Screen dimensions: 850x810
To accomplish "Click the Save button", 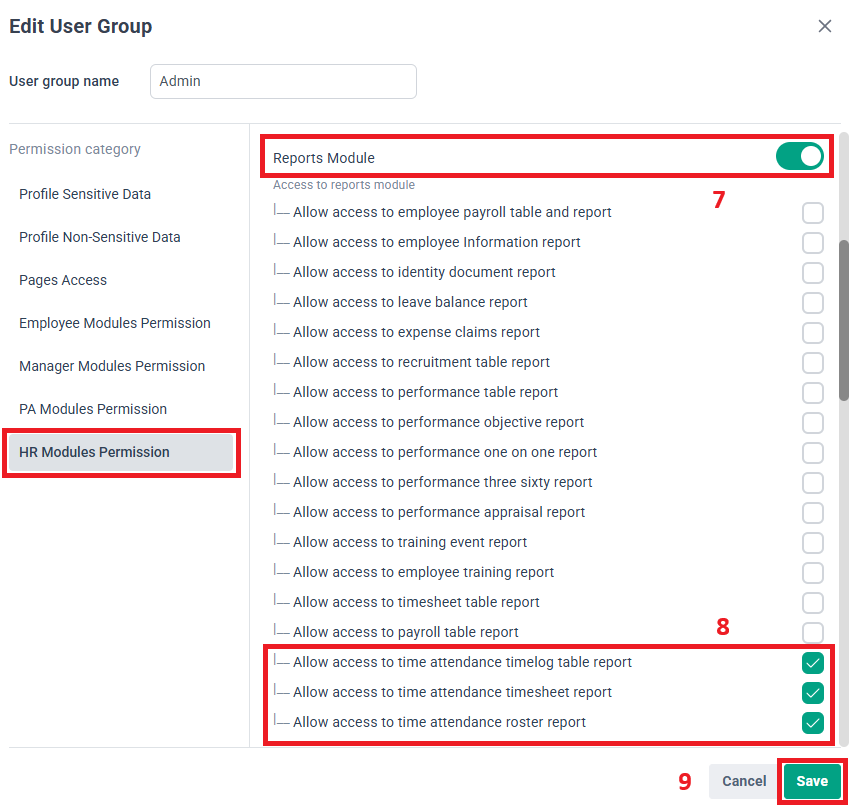I will pos(812,781).
